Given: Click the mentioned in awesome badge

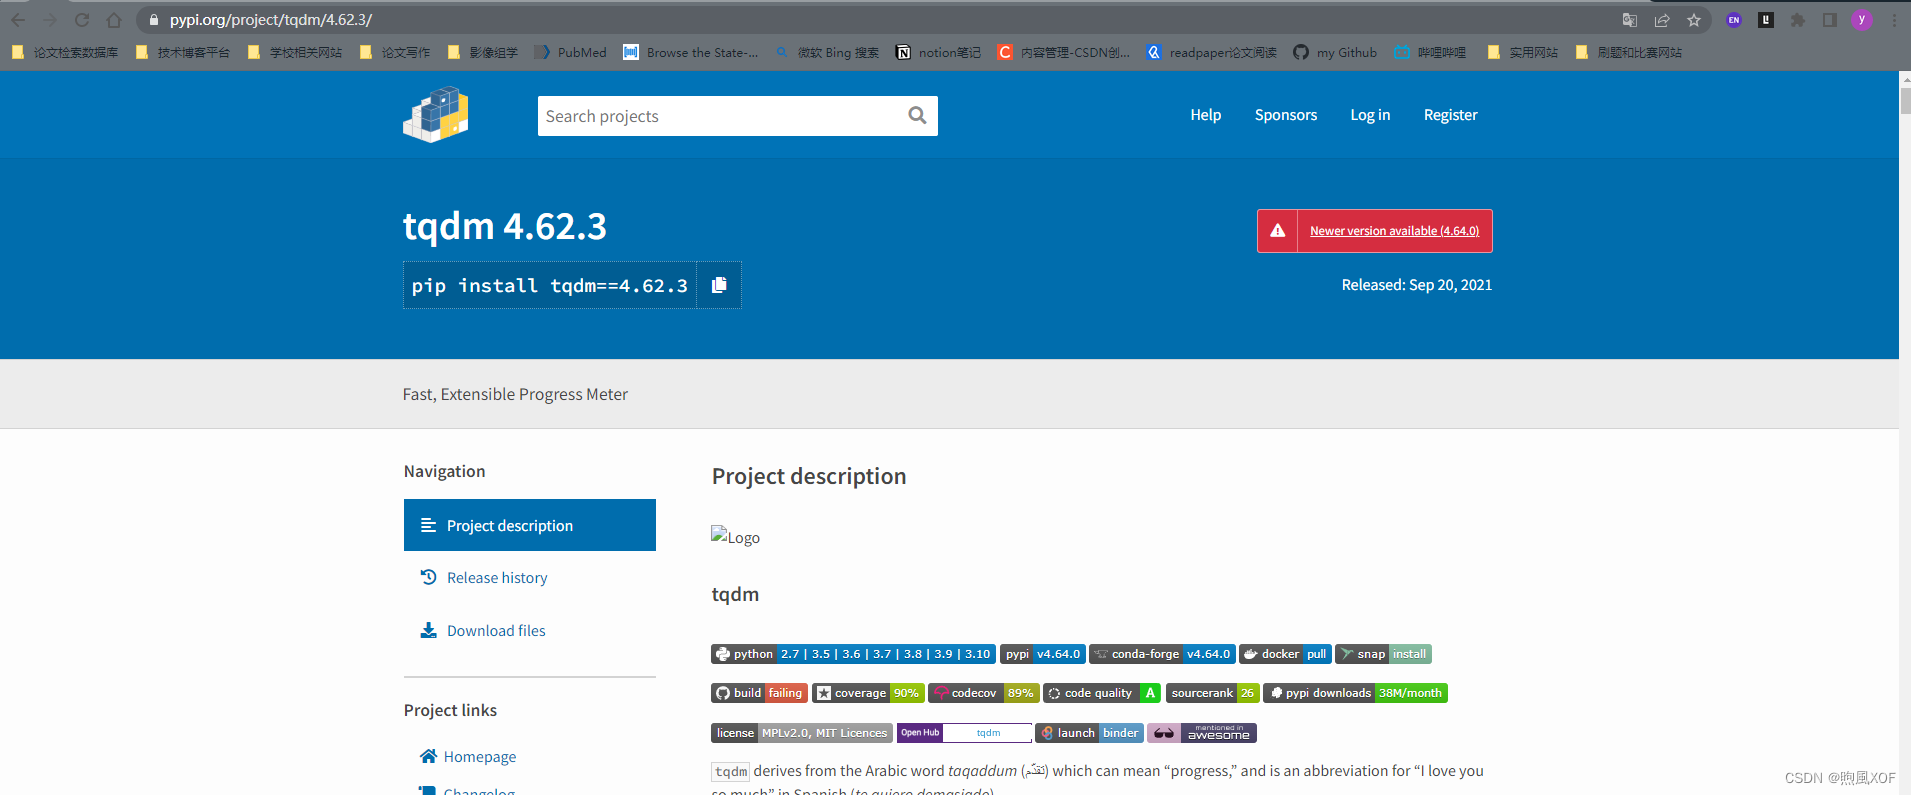Looking at the screenshot, I should pos(1201,733).
